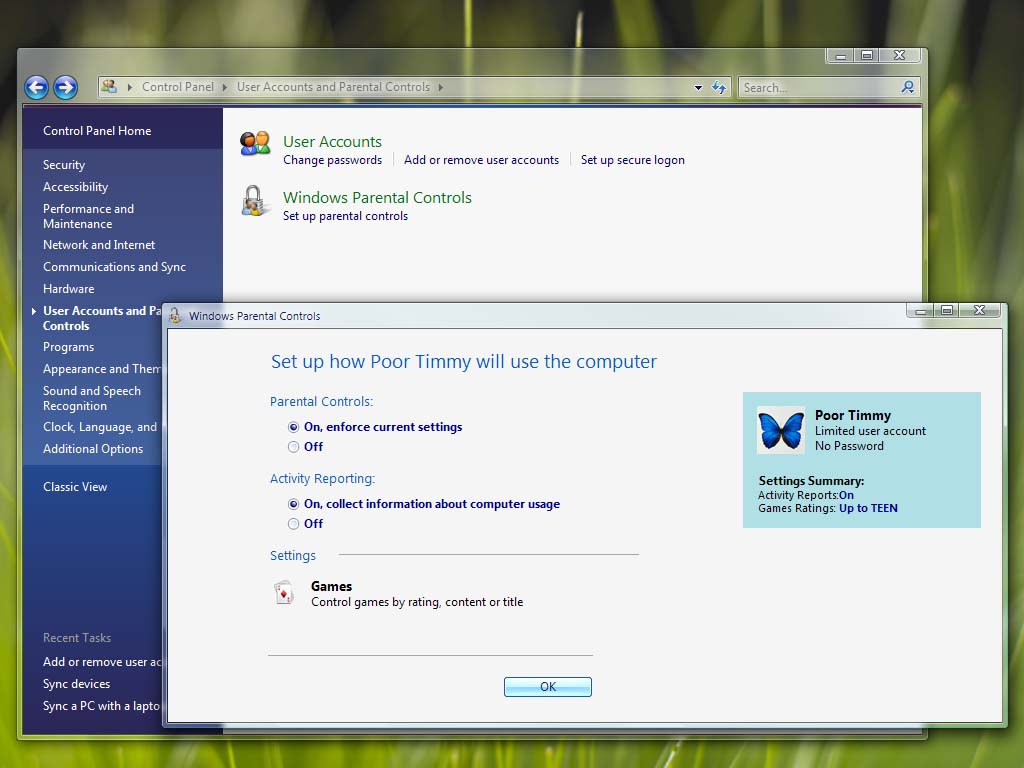Click the Games playing cards icon
The height and width of the screenshot is (768, 1024).
284,592
